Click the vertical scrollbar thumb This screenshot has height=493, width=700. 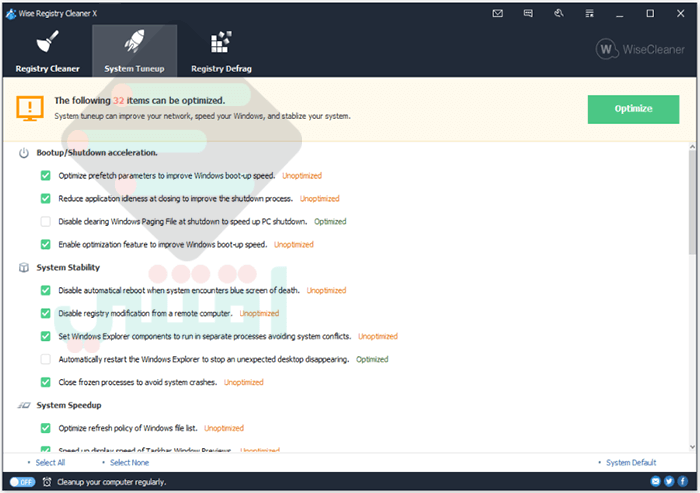point(692,202)
